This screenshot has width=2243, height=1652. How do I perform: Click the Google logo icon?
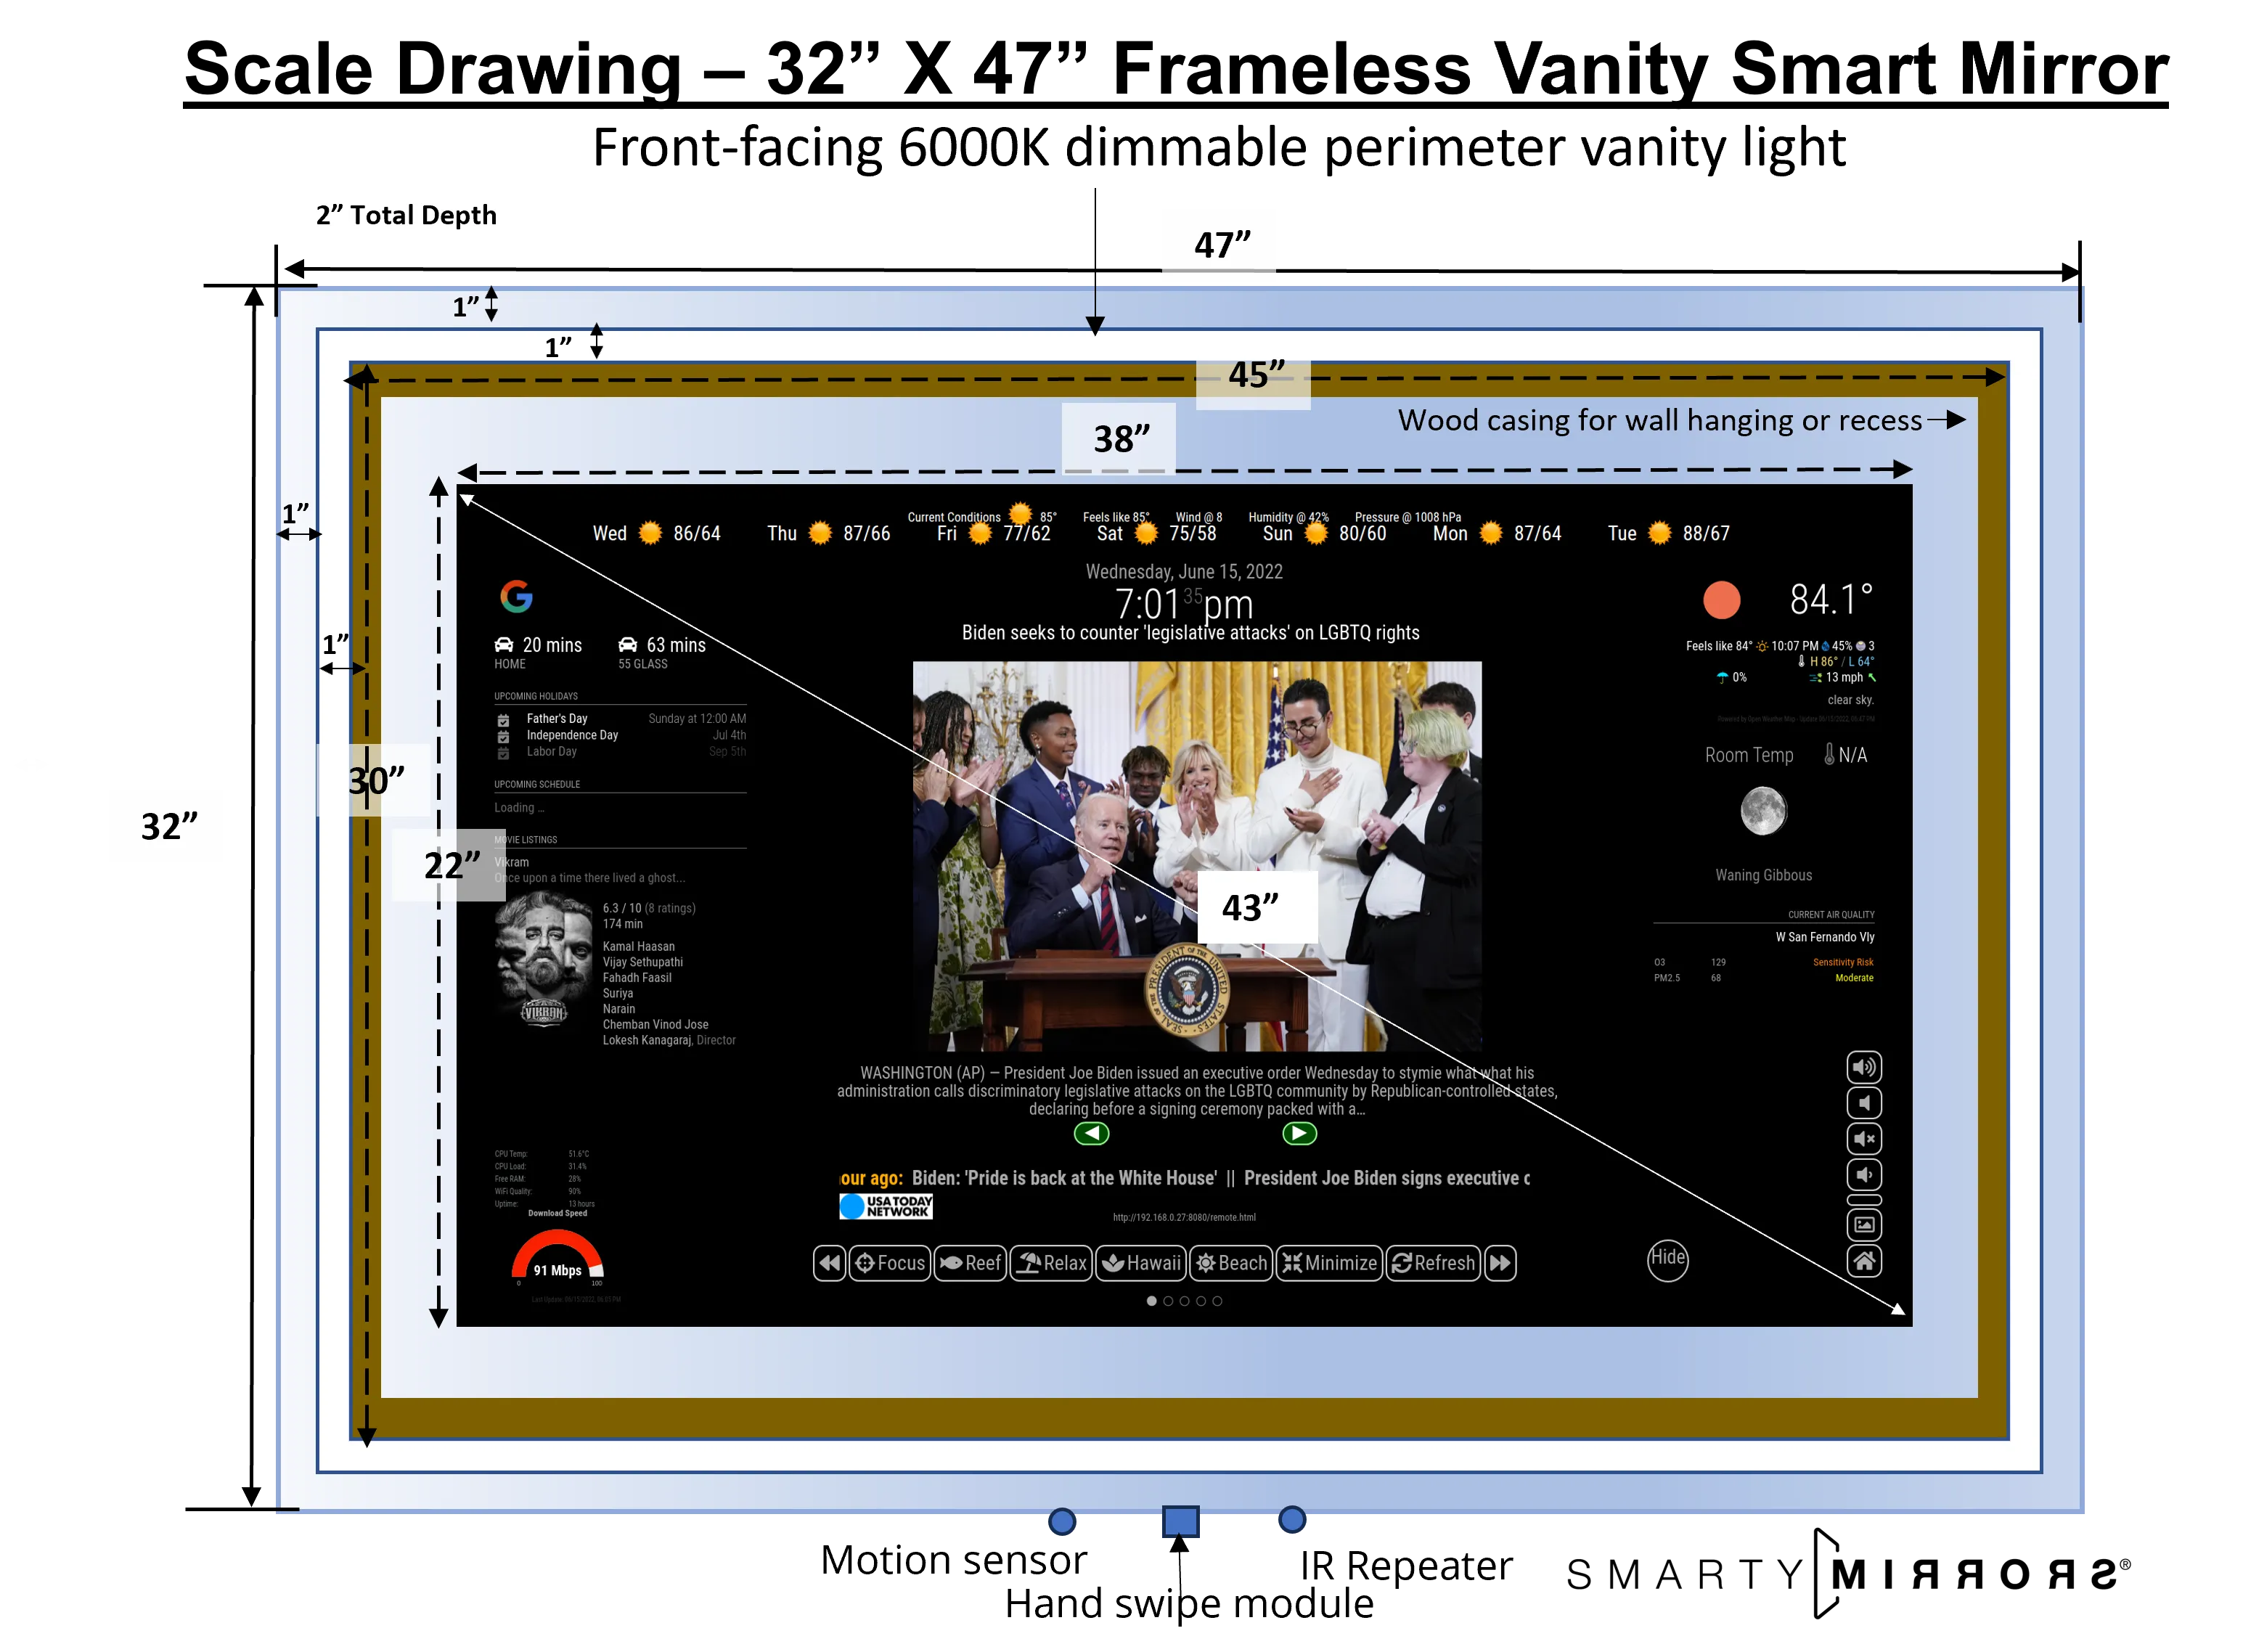point(516,597)
